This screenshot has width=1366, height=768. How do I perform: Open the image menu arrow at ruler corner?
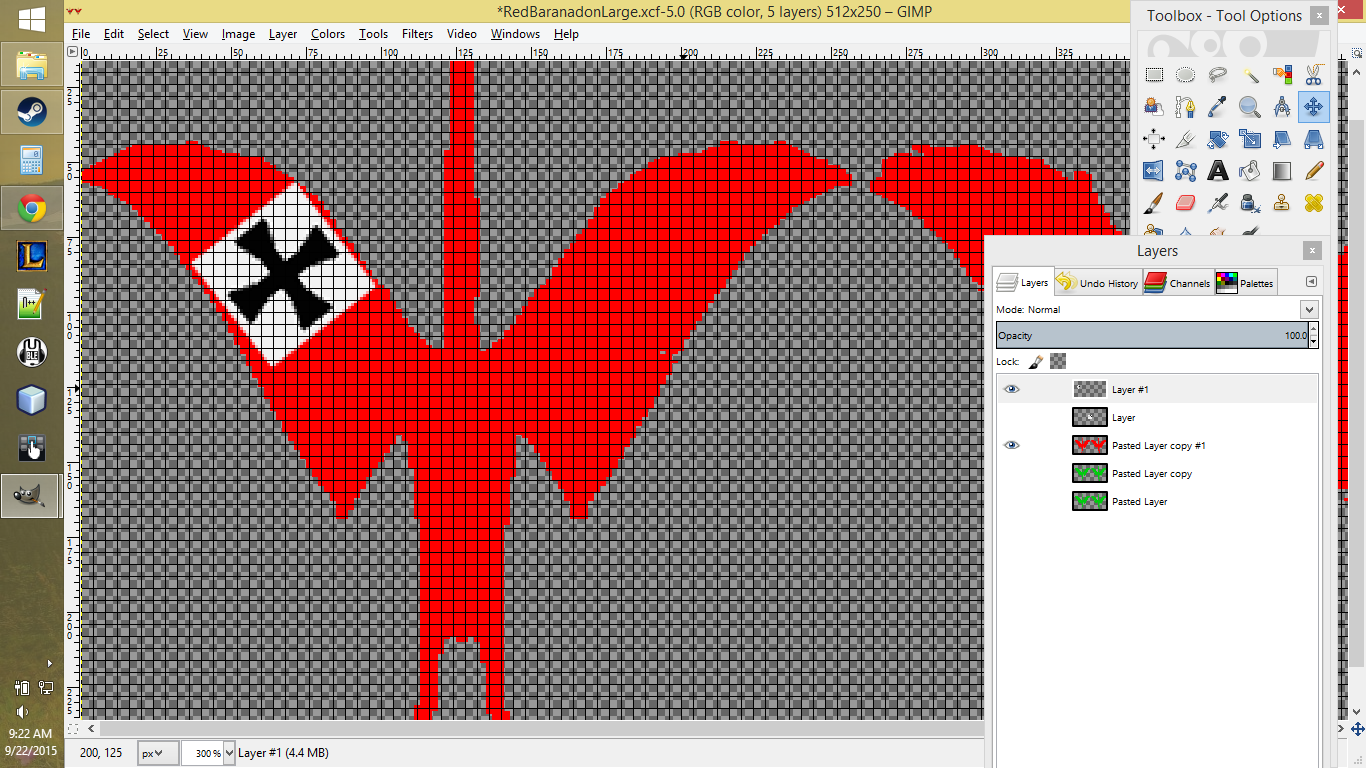click(72, 51)
